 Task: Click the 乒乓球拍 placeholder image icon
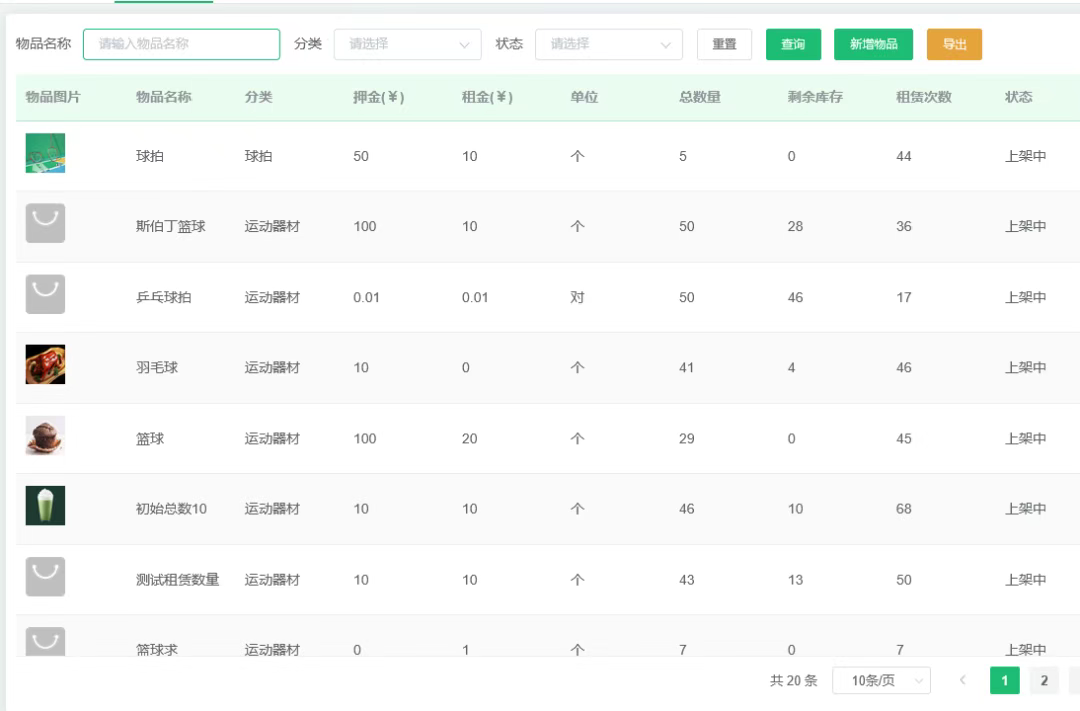coord(45,295)
